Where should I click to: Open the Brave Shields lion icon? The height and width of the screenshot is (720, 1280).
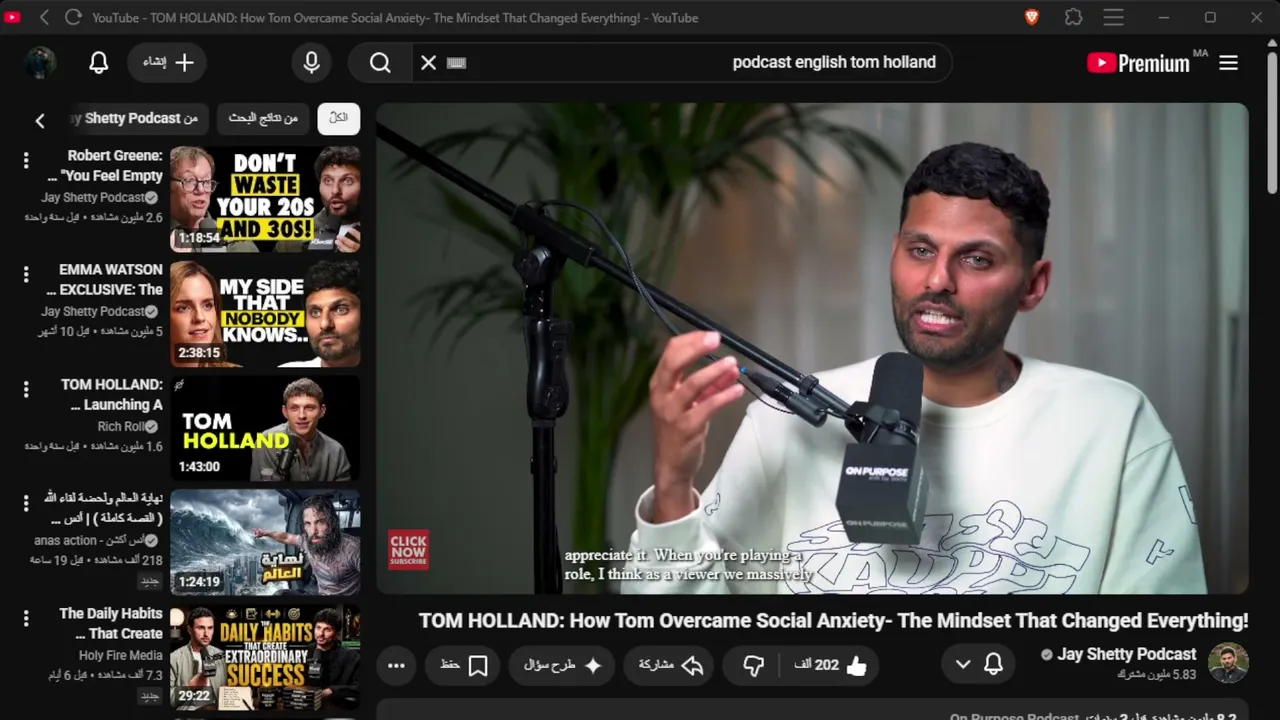(x=1032, y=17)
